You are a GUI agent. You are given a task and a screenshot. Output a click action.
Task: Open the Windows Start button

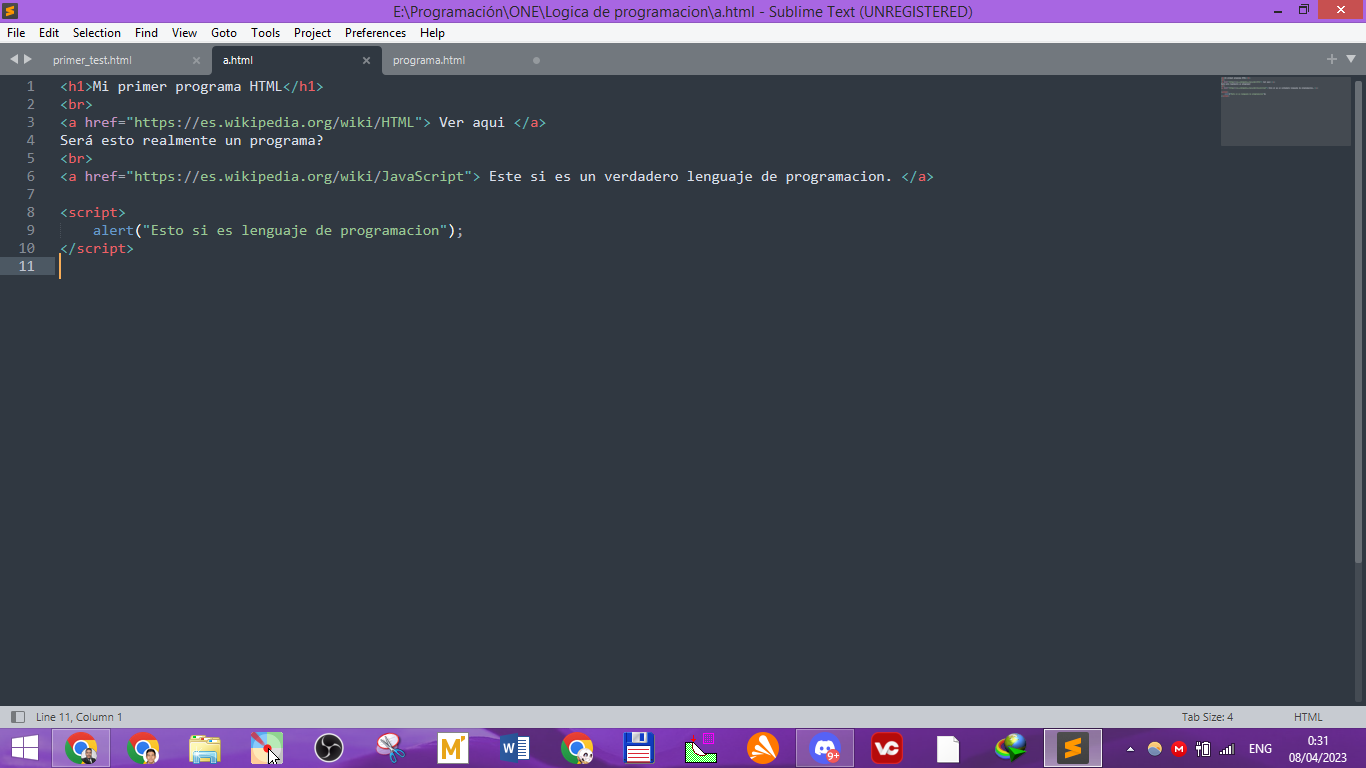point(24,748)
